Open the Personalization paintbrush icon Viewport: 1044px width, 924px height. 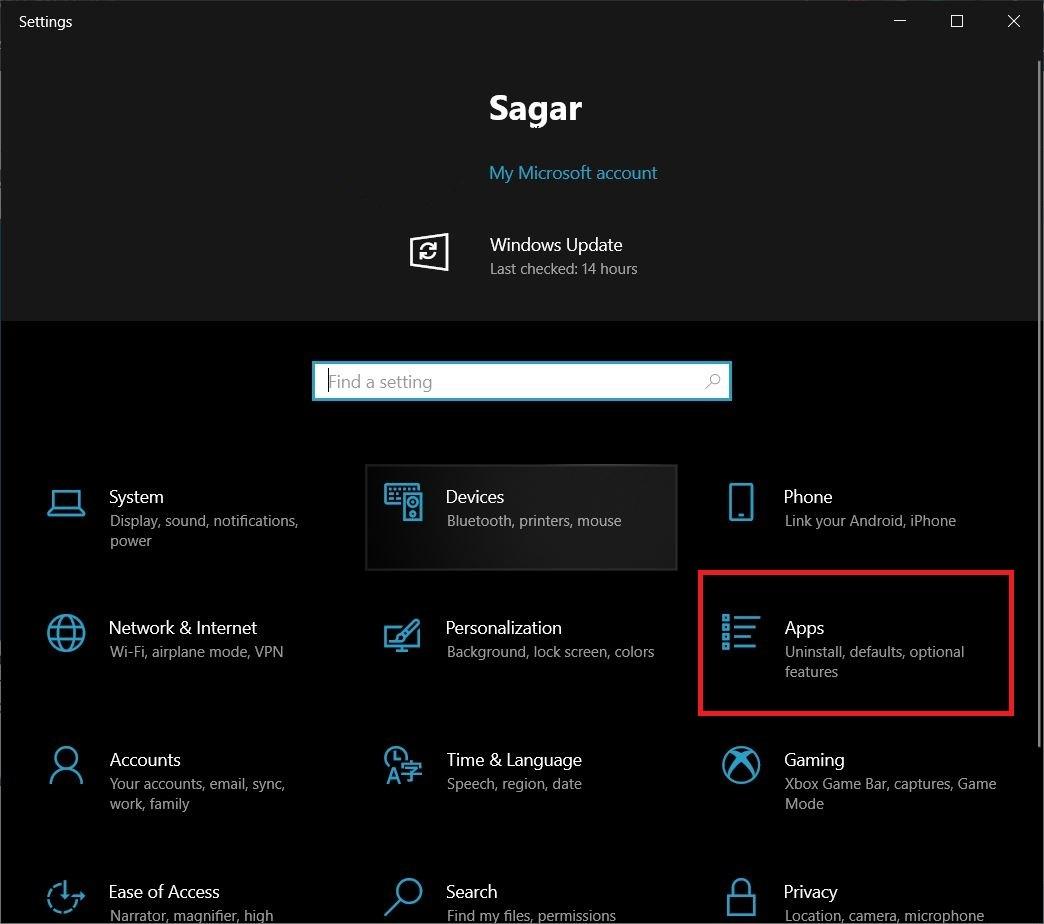(403, 634)
